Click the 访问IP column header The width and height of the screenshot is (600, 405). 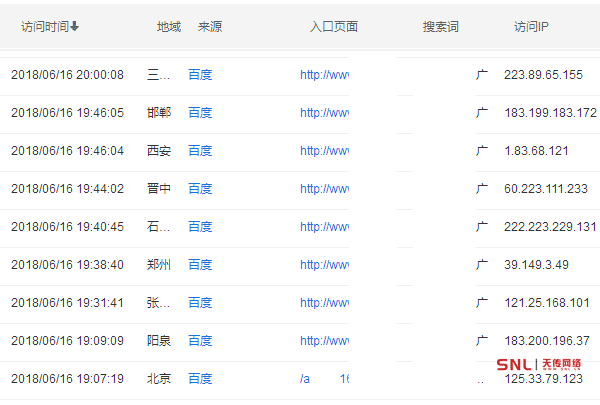click(x=531, y=27)
